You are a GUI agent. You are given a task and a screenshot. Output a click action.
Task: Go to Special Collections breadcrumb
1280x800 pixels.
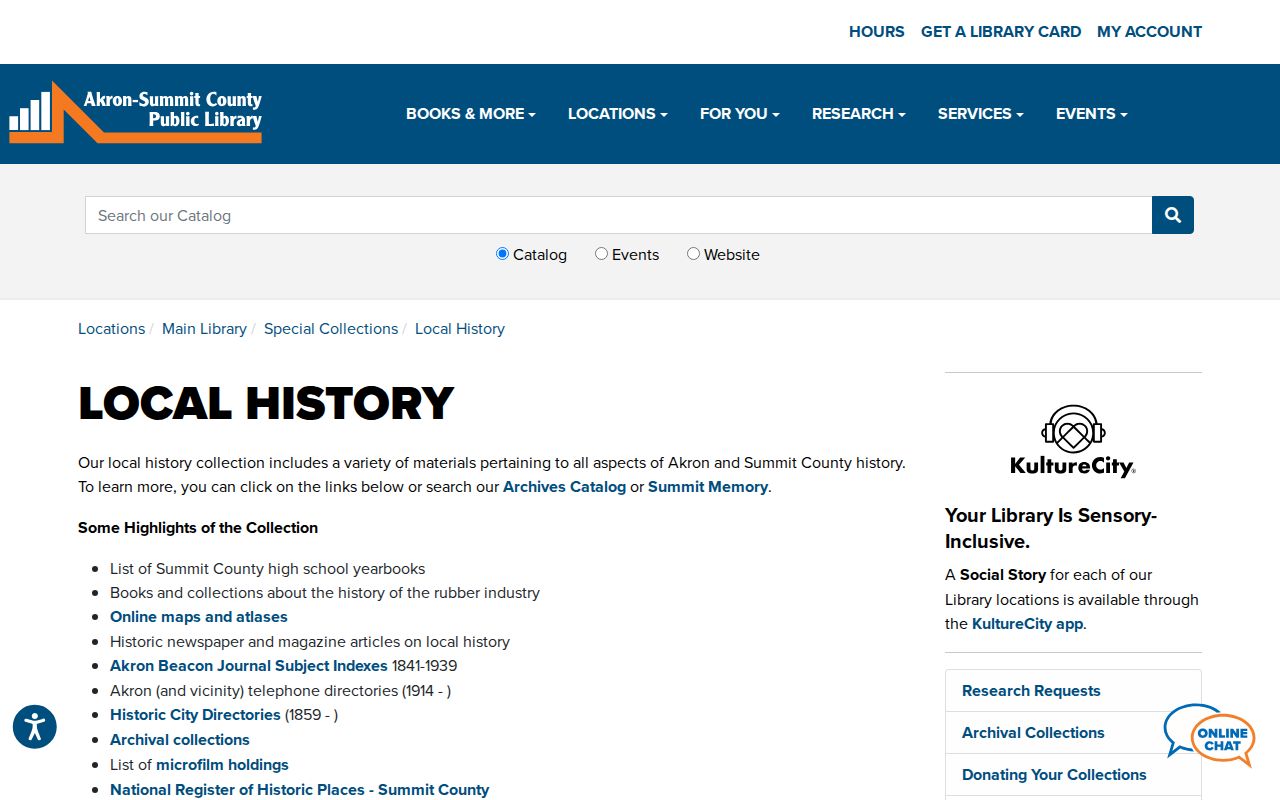point(331,329)
